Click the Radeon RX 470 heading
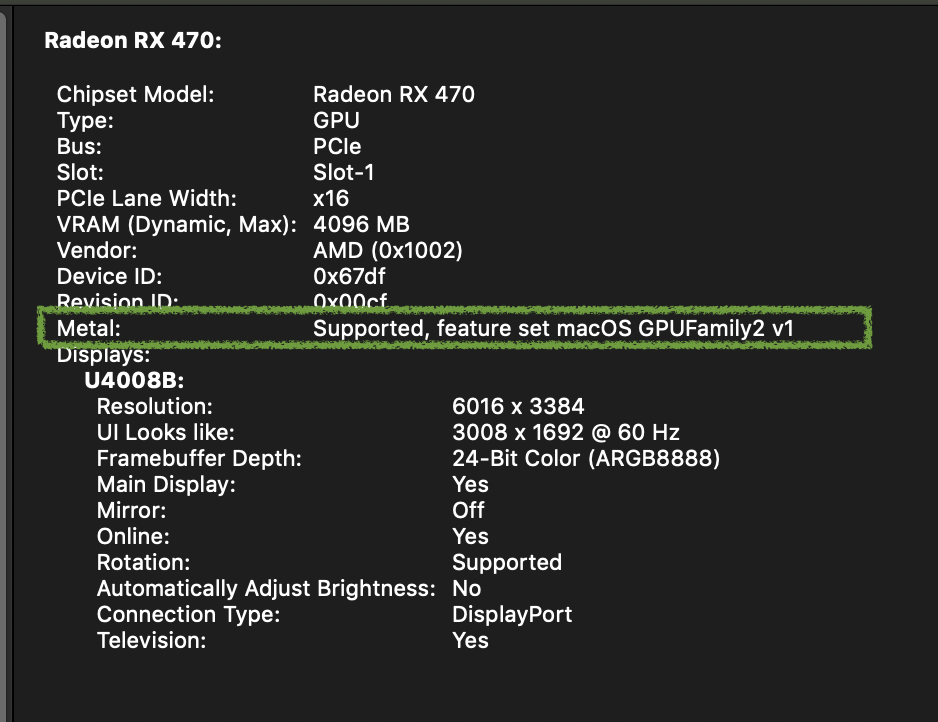Viewport: 938px width, 722px height. pyautogui.click(x=133, y=41)
